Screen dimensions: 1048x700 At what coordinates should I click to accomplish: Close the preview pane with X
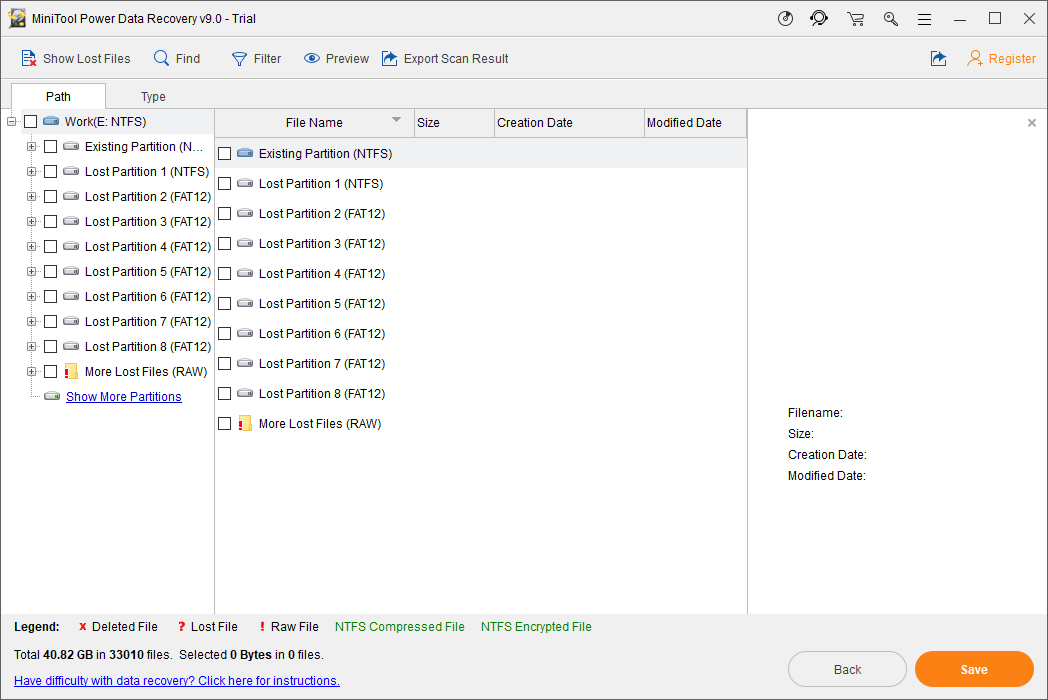[1032, 123]
